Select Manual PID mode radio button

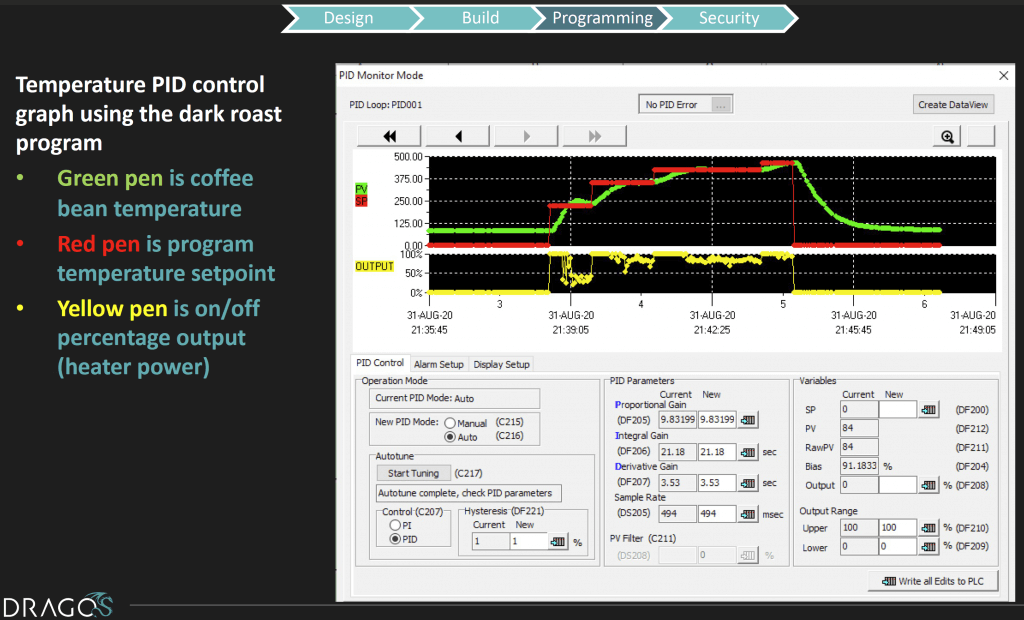coord(450,423)
